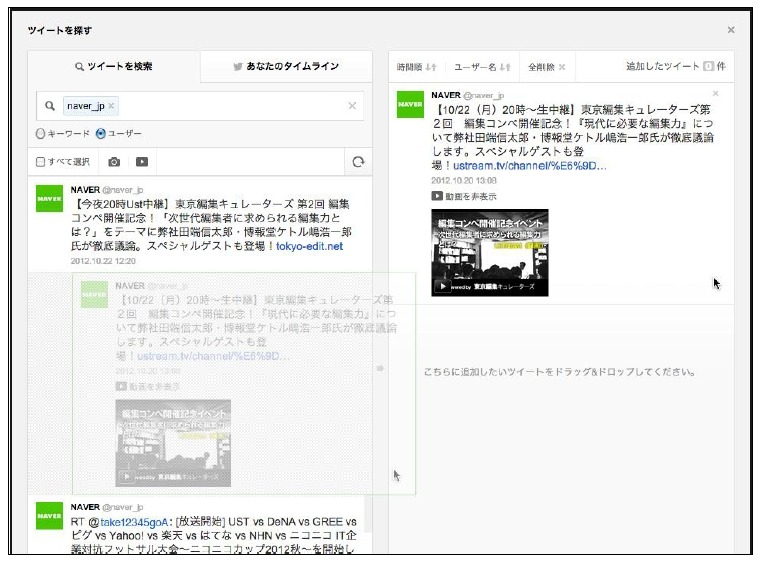The image size is (762, 568).
Task: Open the ustream.tv link in added tweet
Action: click(530, 166)
